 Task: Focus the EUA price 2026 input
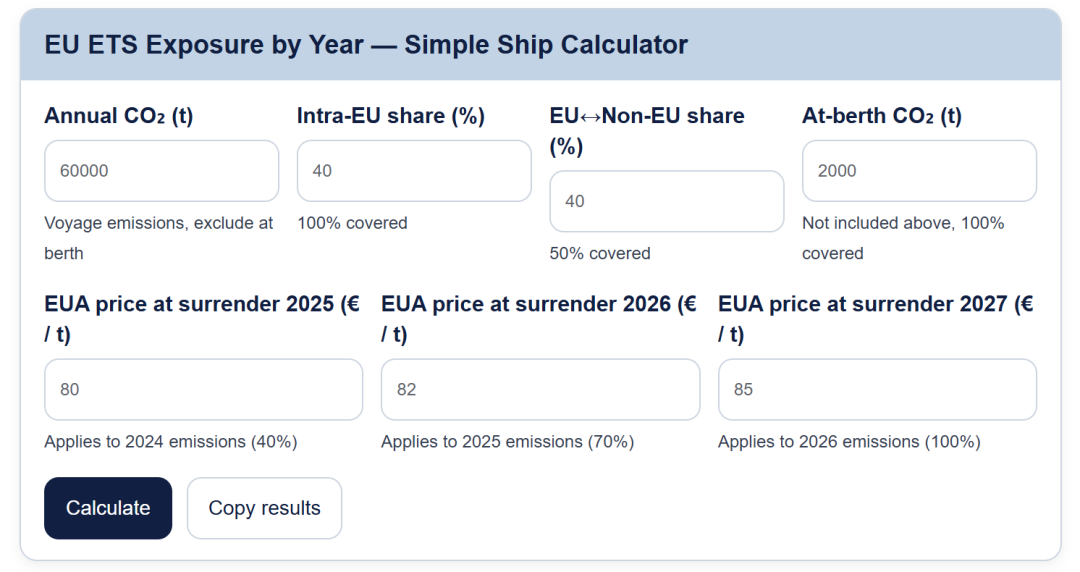(540, 389)
